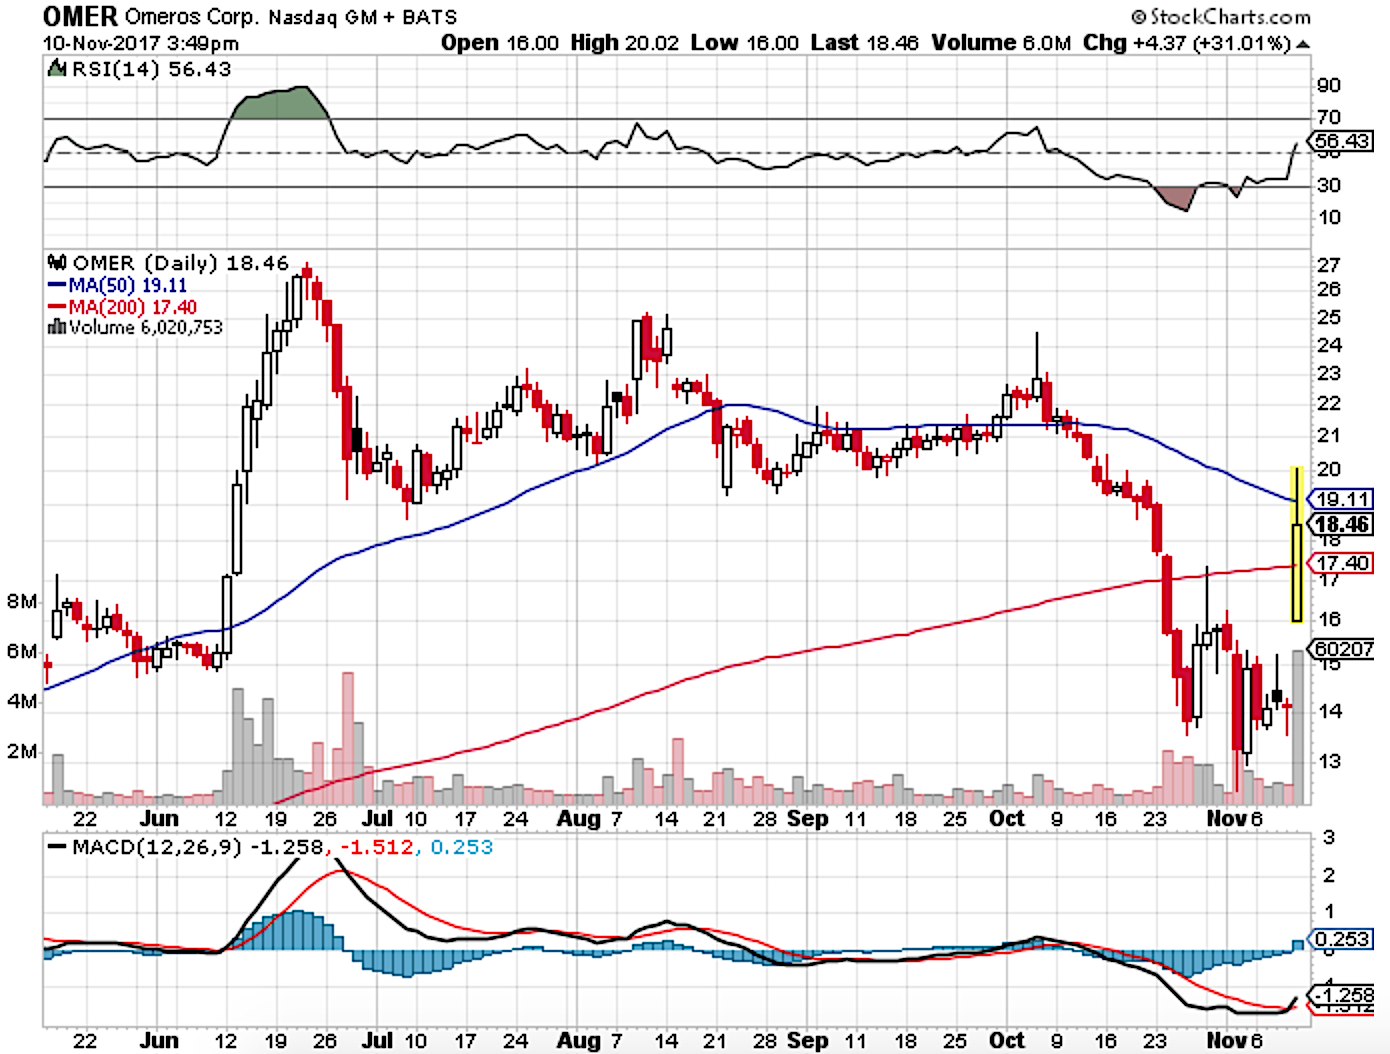Image resolution: width=1390 pixels, height=1054 pixels.
Task: Click the 8M volume axis label
Action: point(22,601)
